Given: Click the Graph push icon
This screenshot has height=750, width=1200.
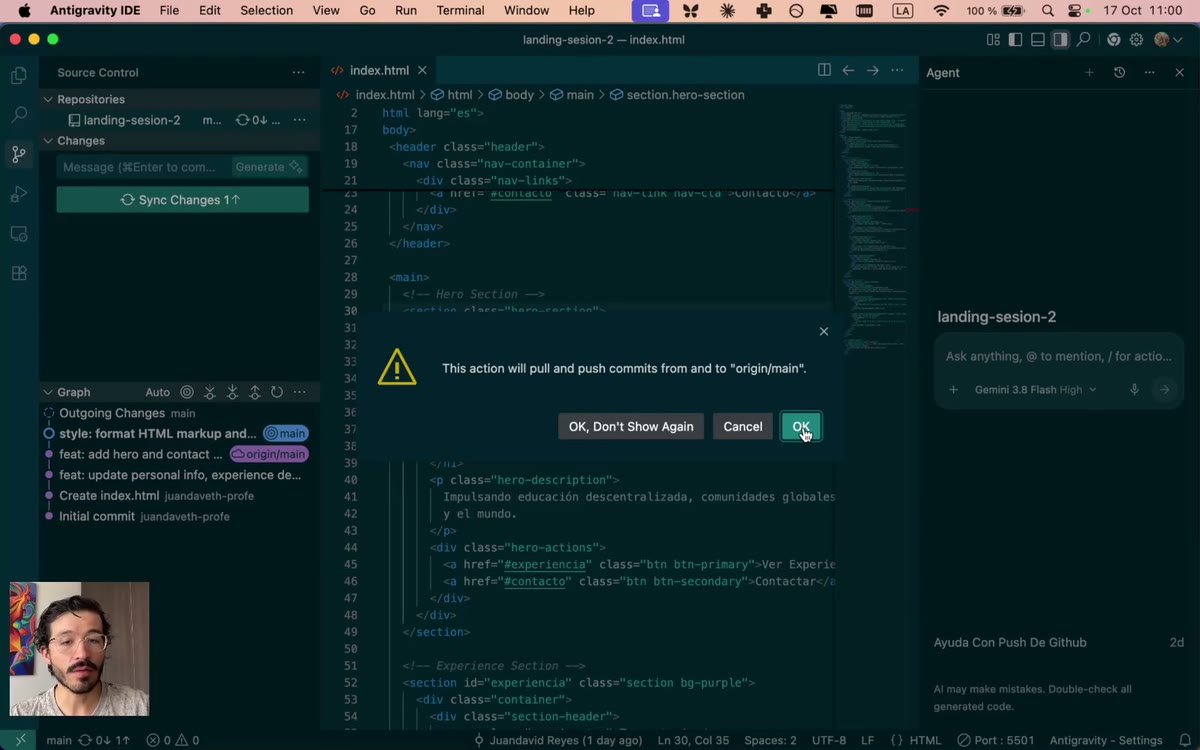Looking at the screenshot, I should point(254,392).
